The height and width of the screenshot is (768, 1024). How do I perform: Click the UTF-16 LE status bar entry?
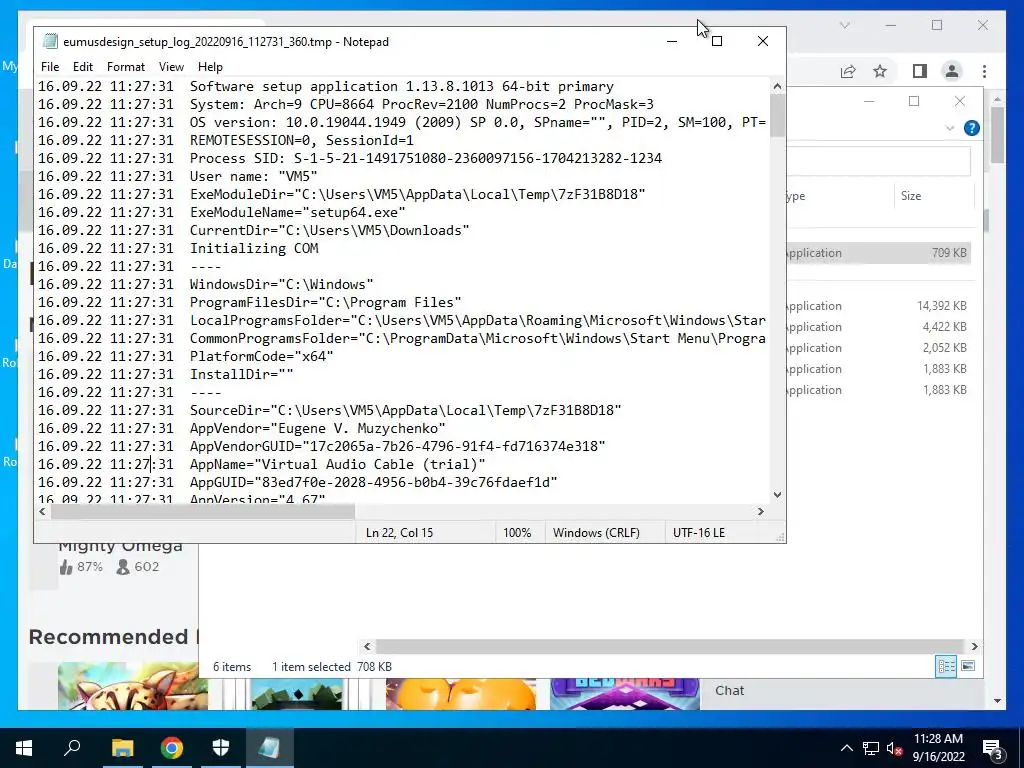699,532
